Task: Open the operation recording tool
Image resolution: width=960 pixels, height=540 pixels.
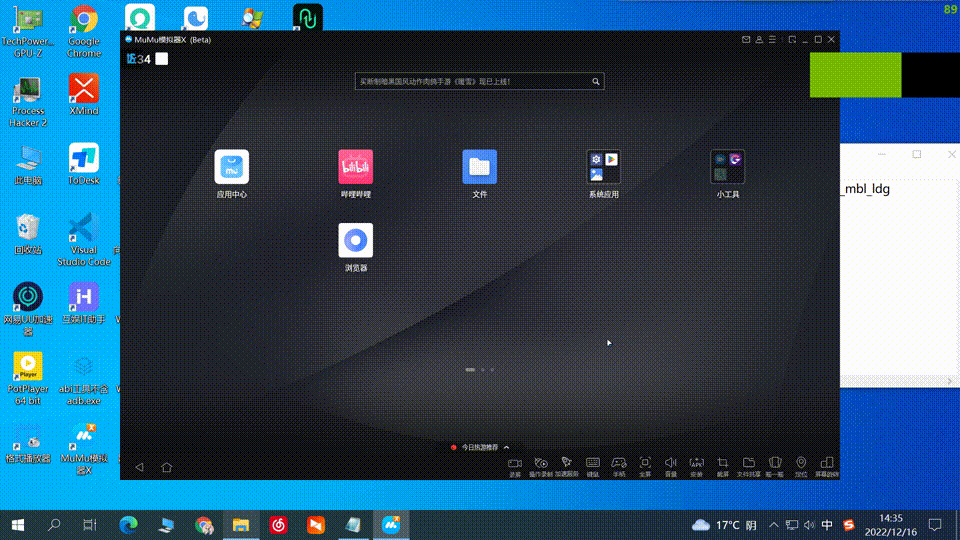Action: pyautogui.click(x=541, y=463)
